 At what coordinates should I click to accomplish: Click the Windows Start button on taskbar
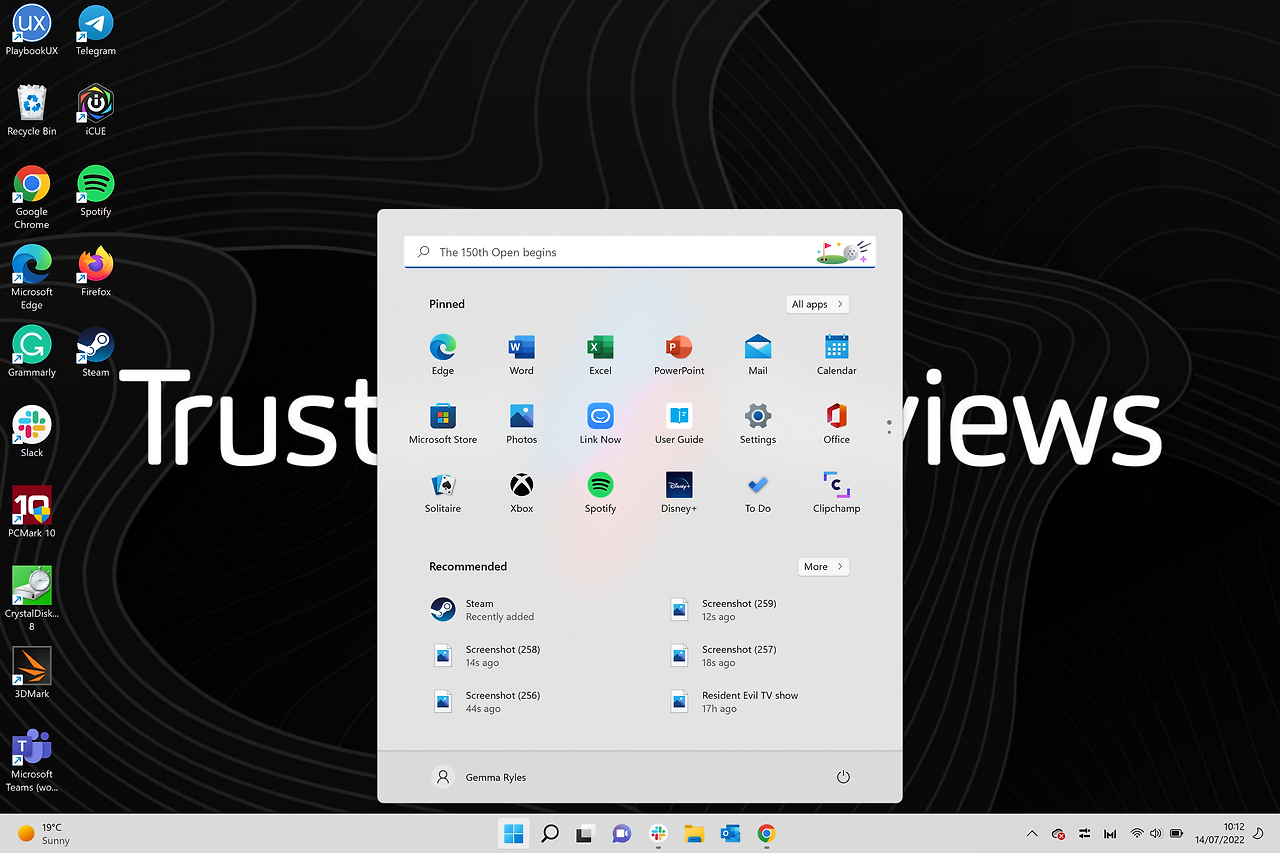coord(513,833)
